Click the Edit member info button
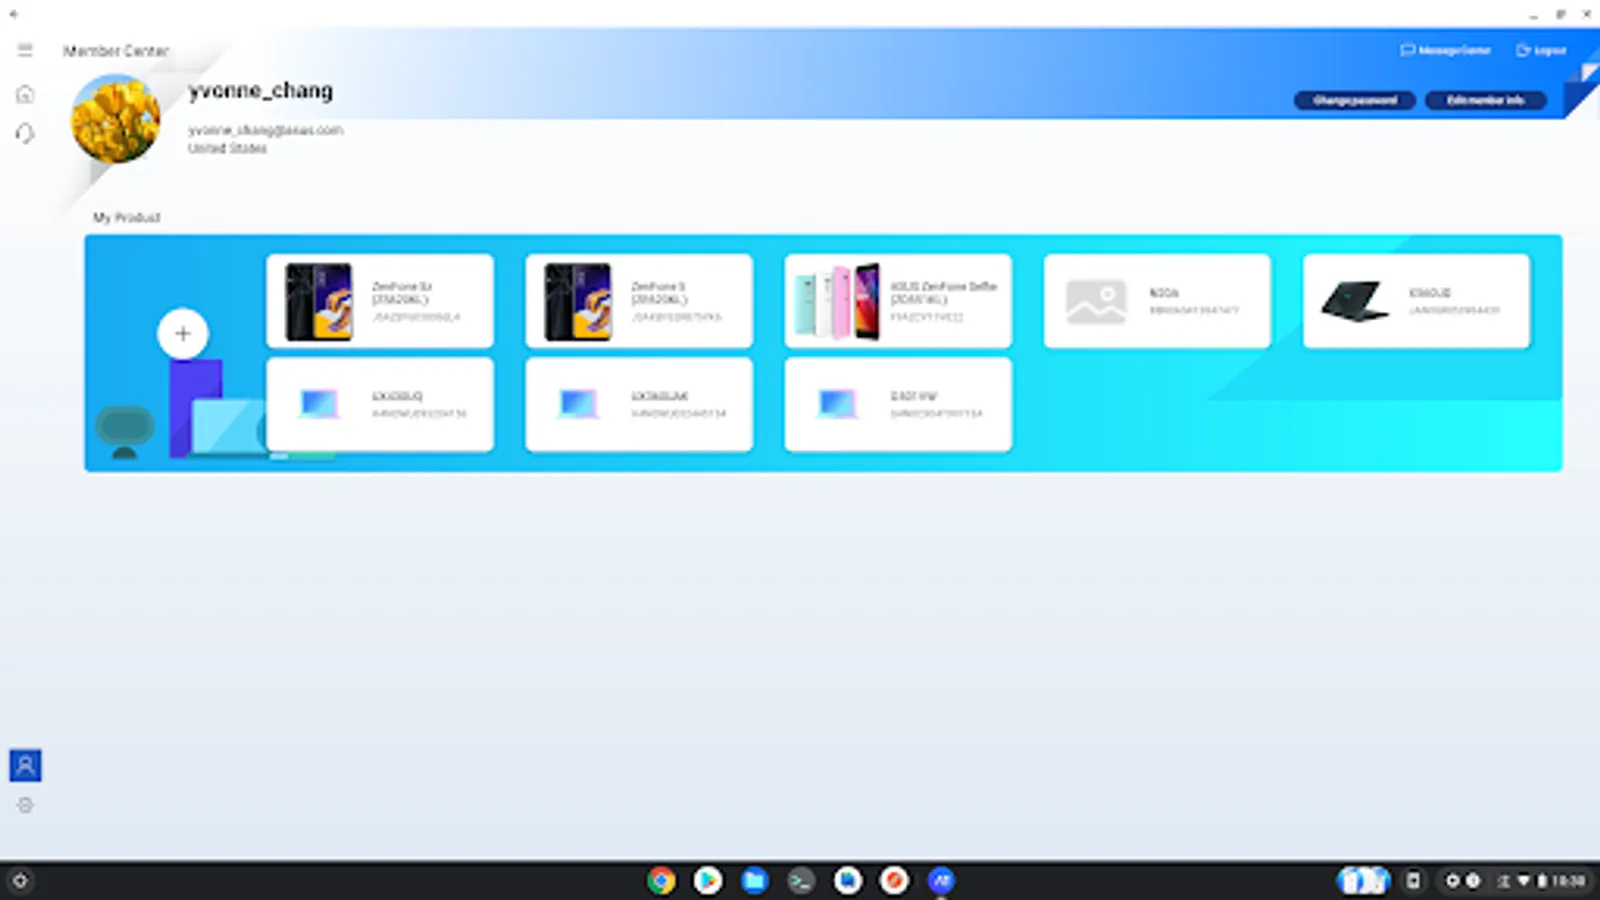This screenshot has width=1600, height=900. pyautogui.click(x=1486, y=100)
